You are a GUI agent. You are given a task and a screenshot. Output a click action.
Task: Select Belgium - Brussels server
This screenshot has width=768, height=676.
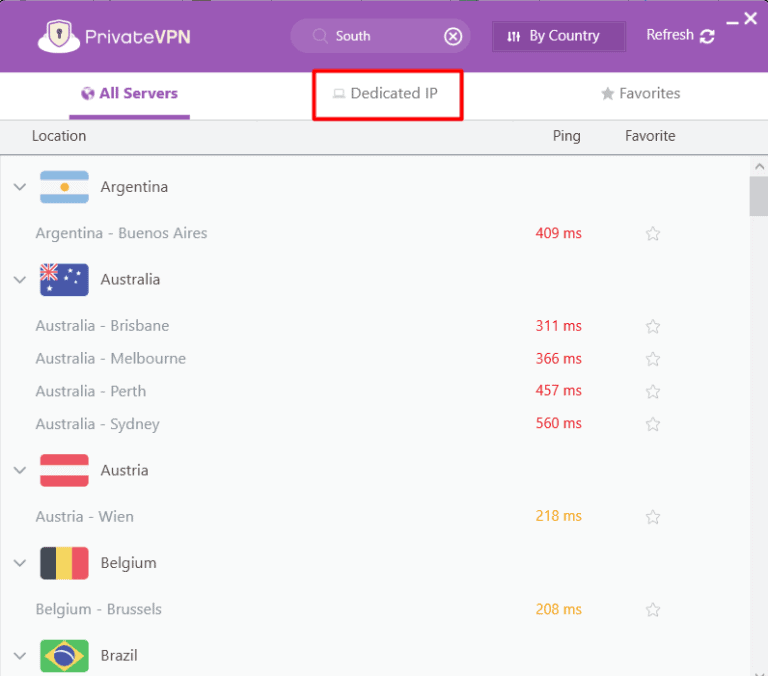98,609
